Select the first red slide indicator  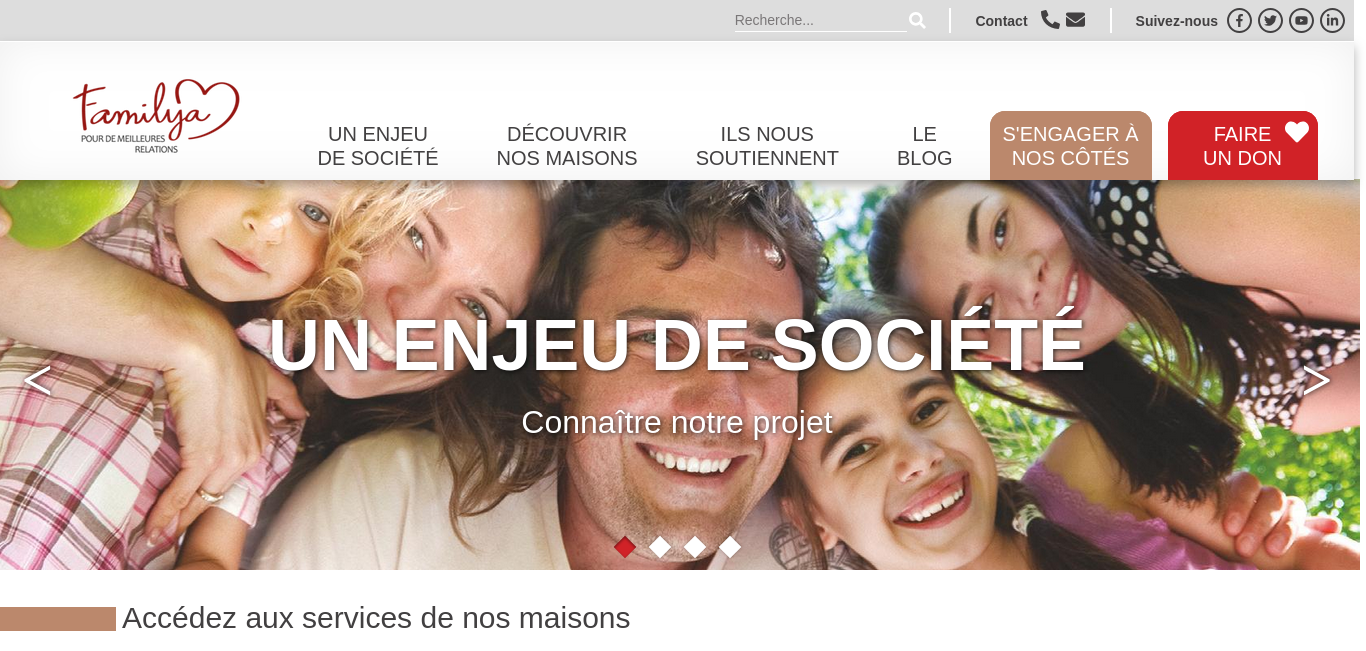point(625,547)
